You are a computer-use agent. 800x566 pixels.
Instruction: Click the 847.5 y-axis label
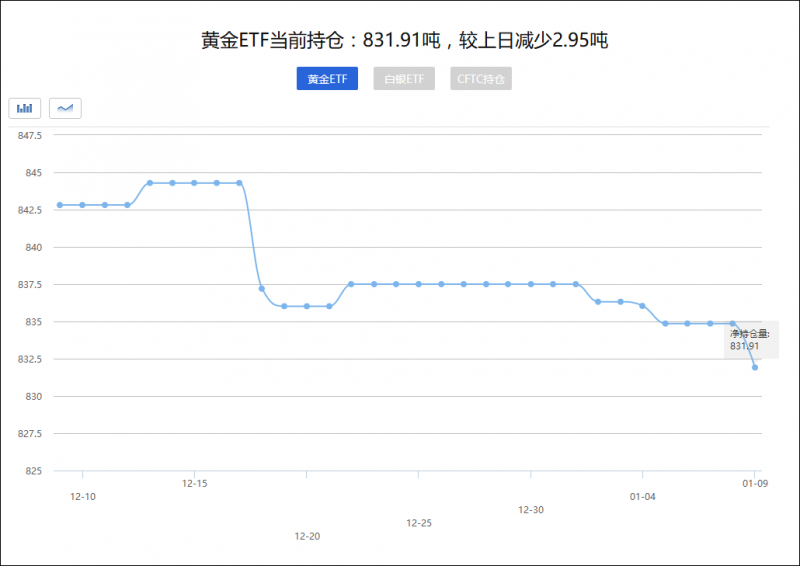(x=30, y=135)
